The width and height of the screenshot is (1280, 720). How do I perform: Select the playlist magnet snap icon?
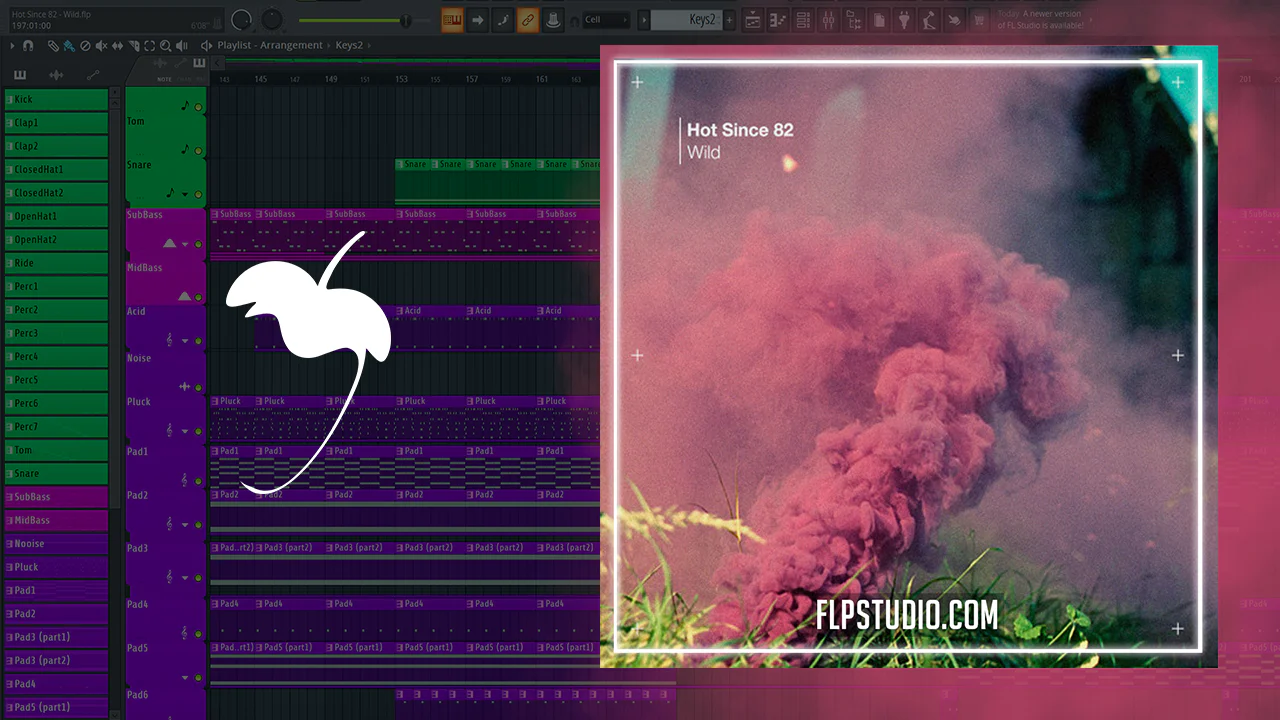point(28,46)
